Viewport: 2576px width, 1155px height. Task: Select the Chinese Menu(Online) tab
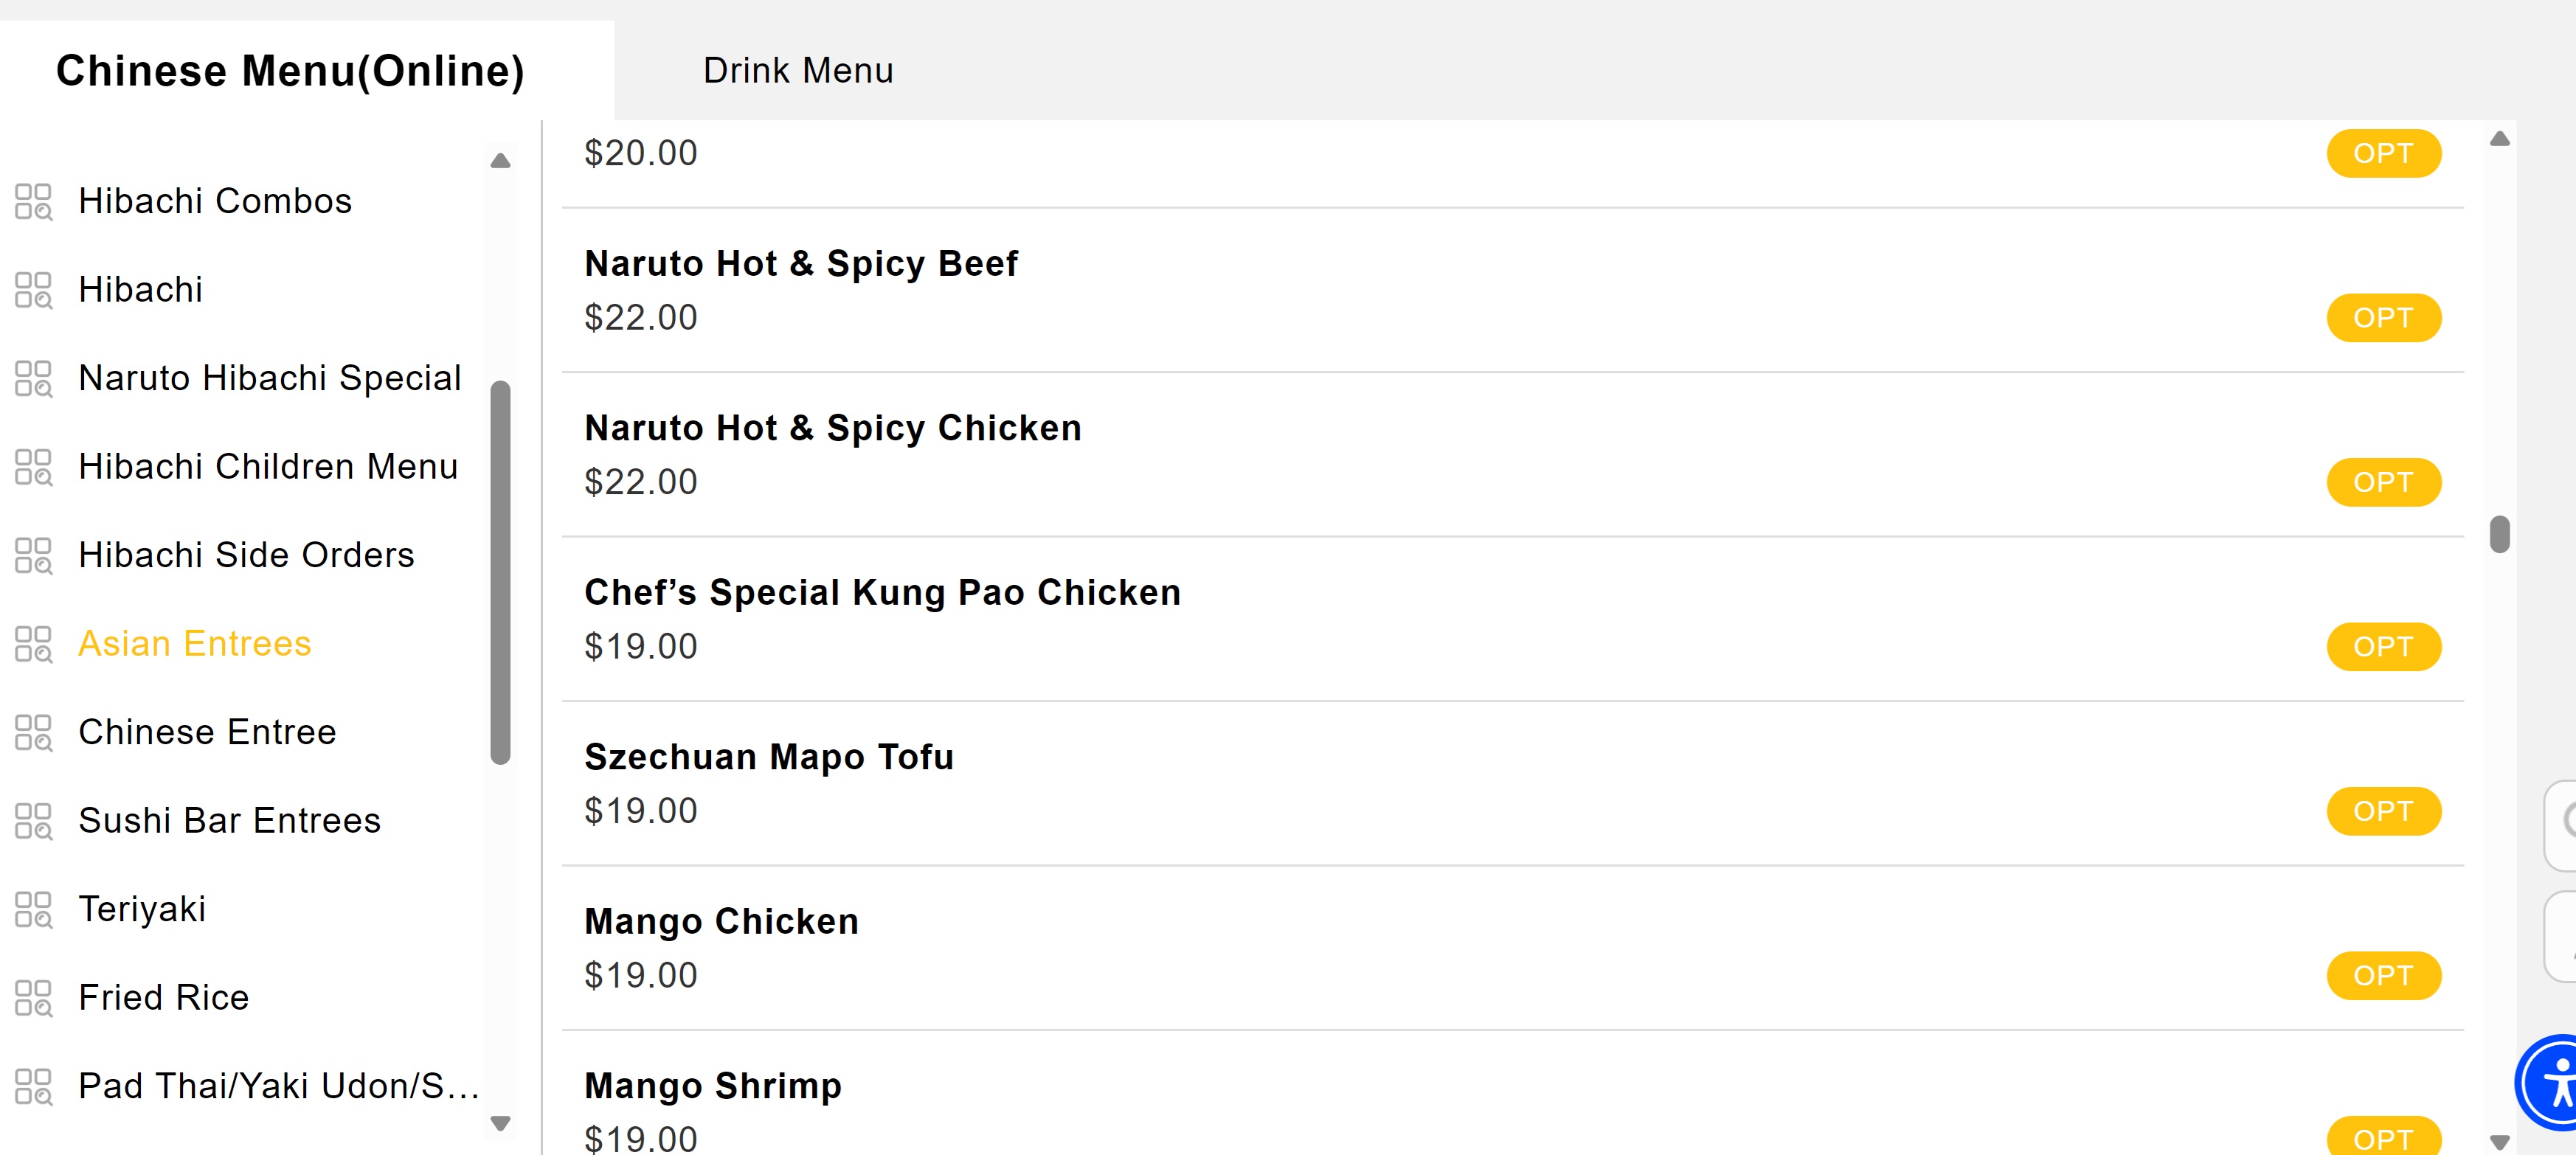tap(290, 71)
